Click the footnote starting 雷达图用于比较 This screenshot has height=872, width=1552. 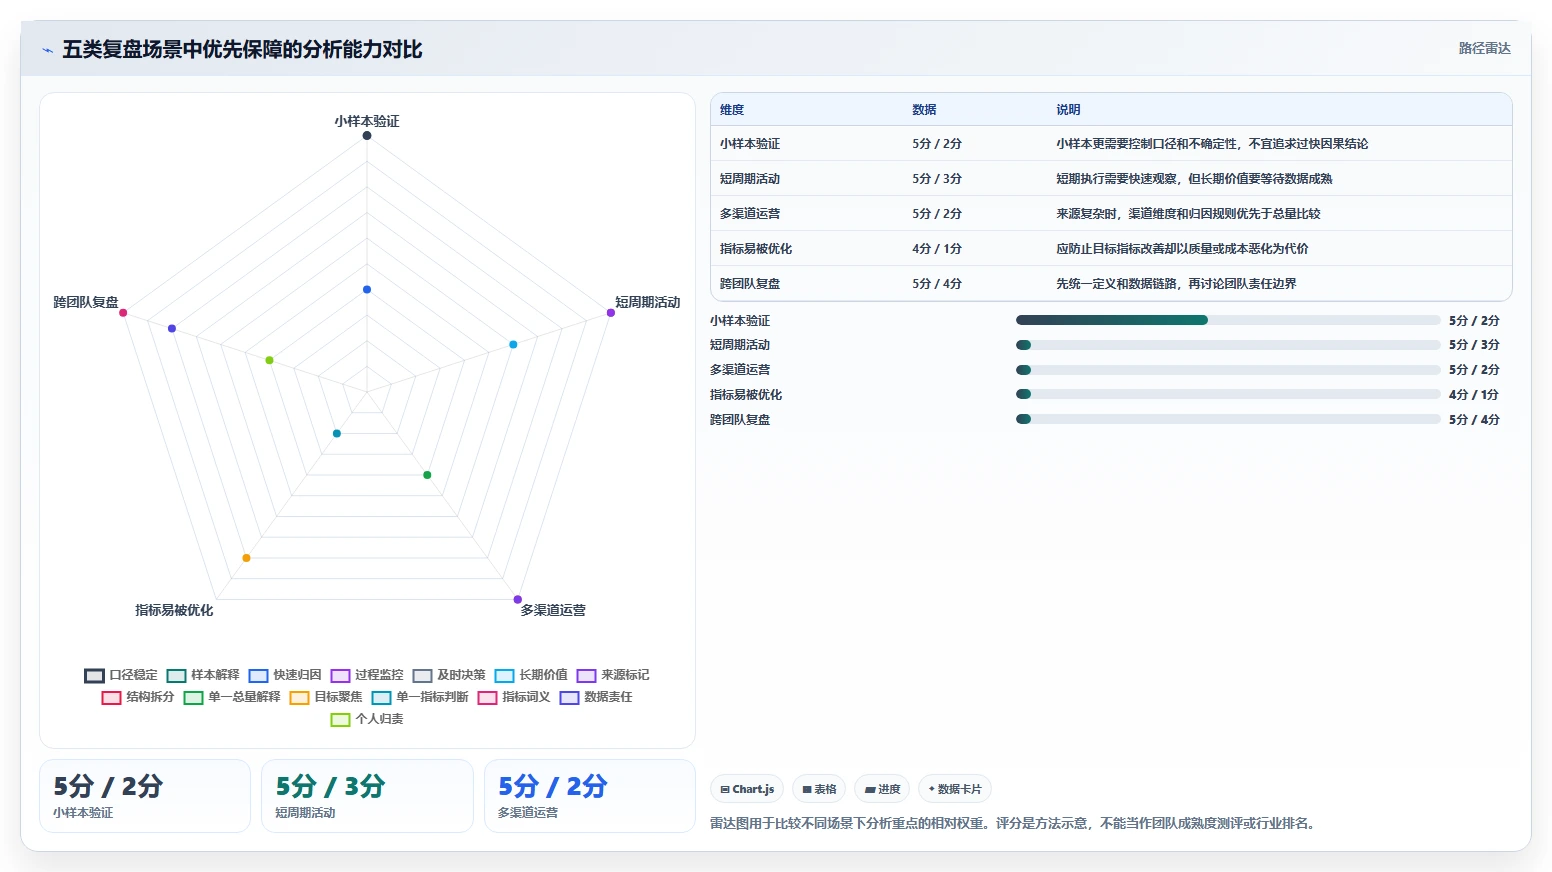point(1014,824)
